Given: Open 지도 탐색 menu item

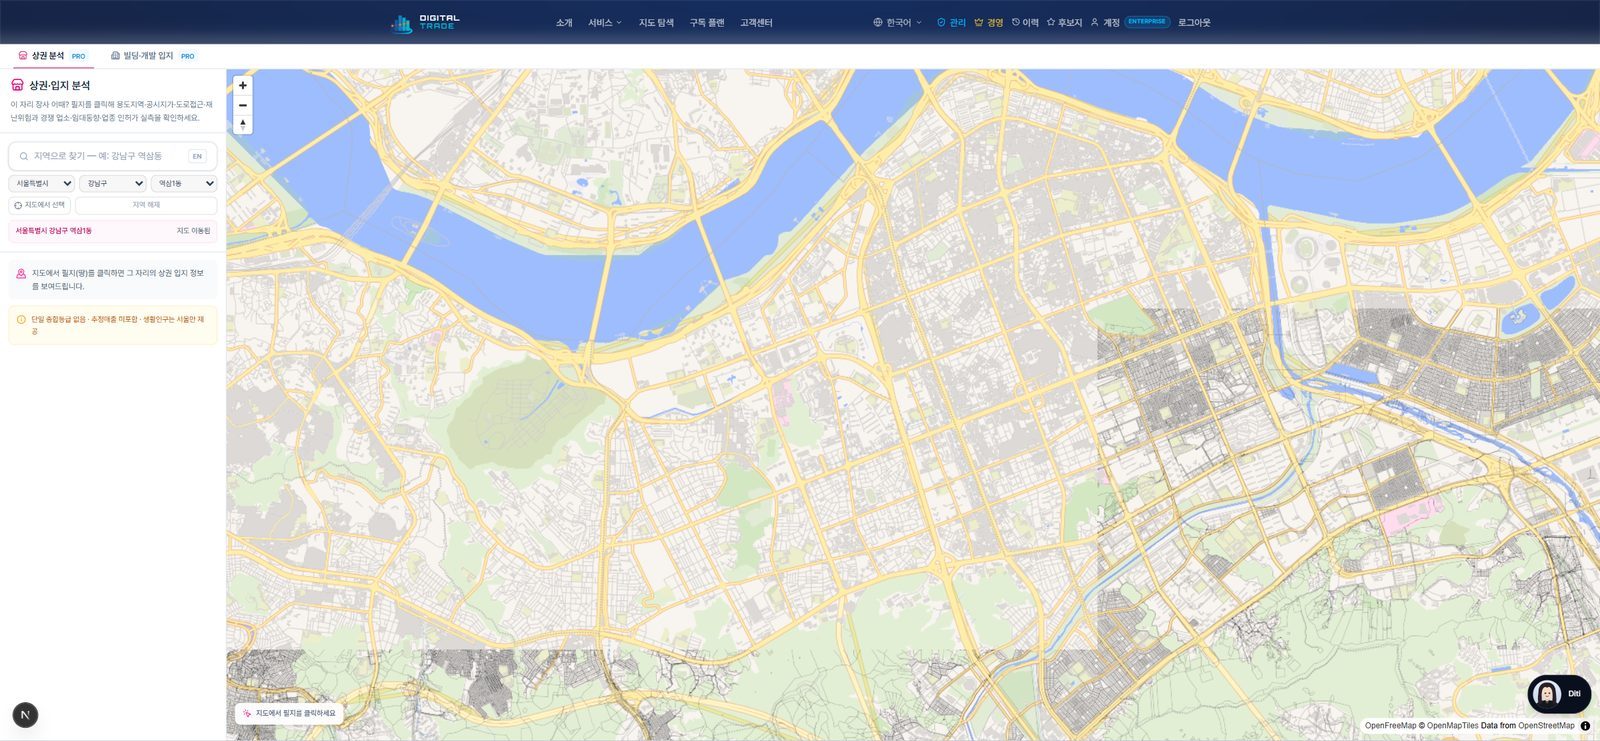Looking at the screenshot, I should [656, 22].
